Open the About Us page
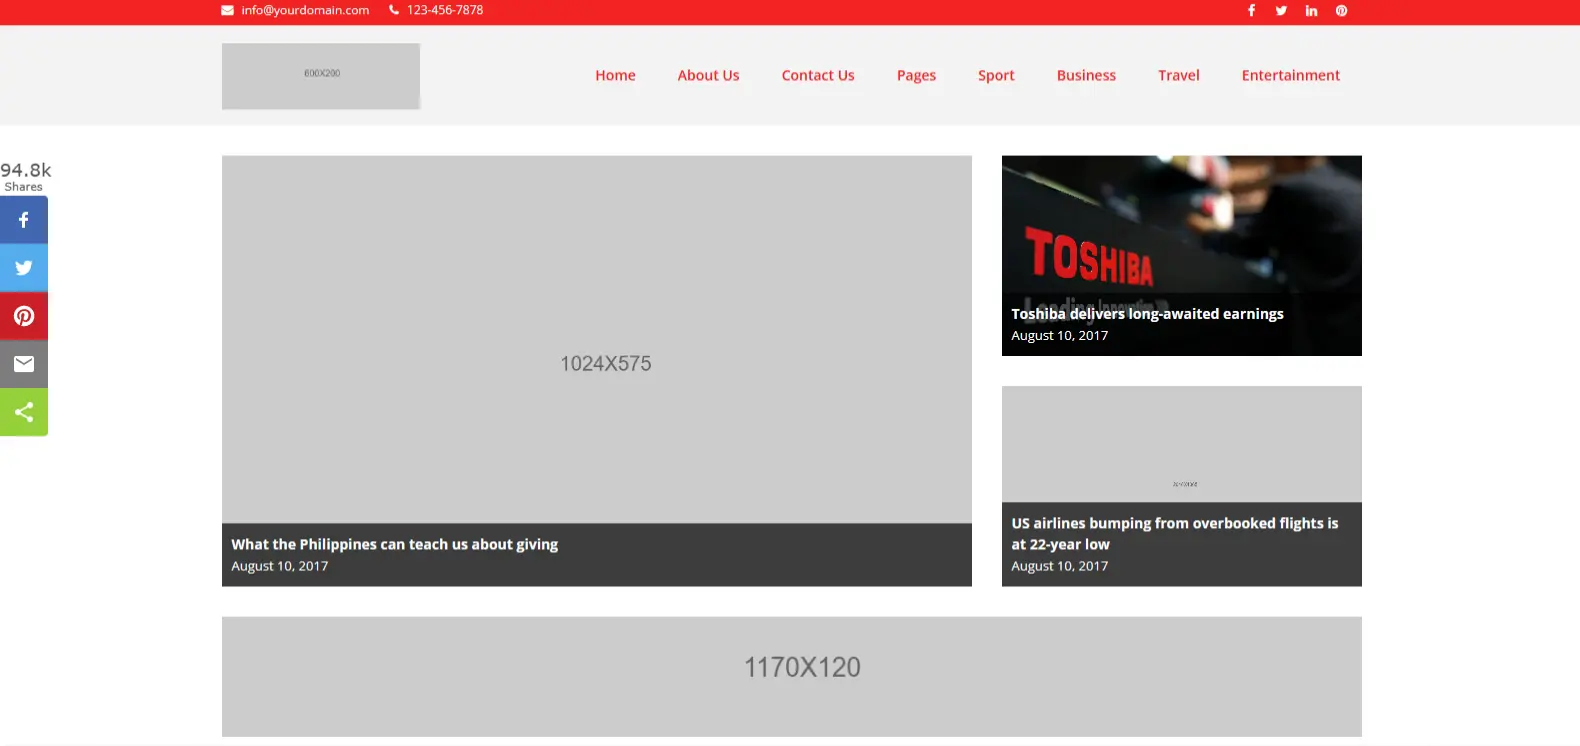This screenshot has height=746, width=1580. [x=708, y=75]
